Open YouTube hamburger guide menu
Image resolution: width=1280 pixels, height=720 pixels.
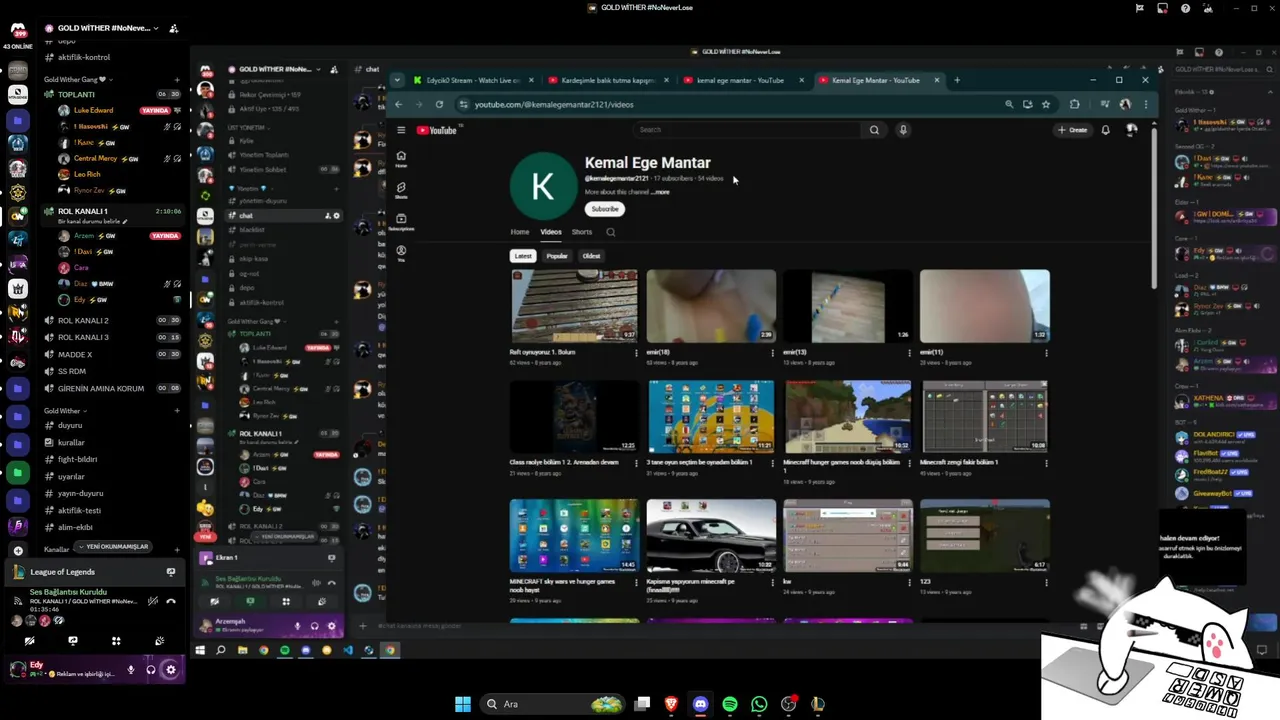point(401,130)
